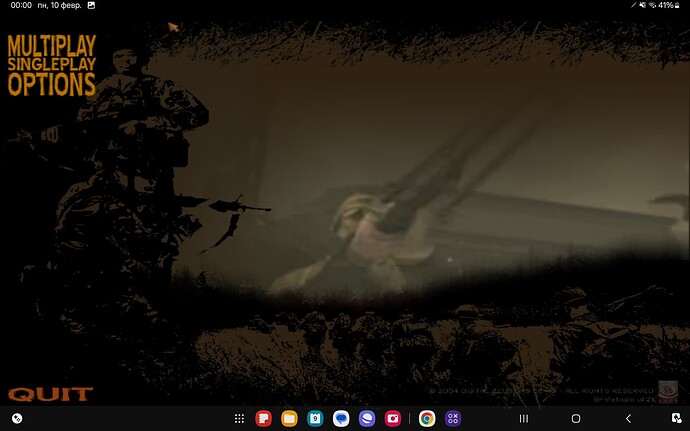
Task: Open the red Camera app icon
Action: (393, 418)
